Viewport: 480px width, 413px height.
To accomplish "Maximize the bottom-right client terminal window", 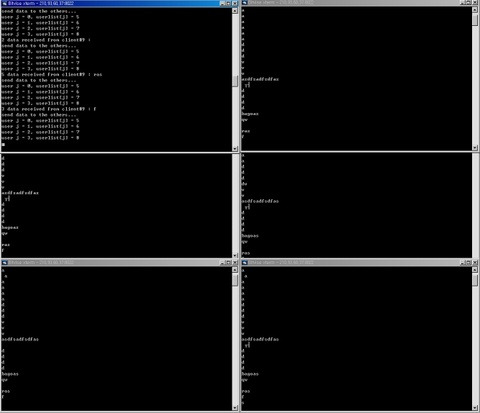I will 469,262.
